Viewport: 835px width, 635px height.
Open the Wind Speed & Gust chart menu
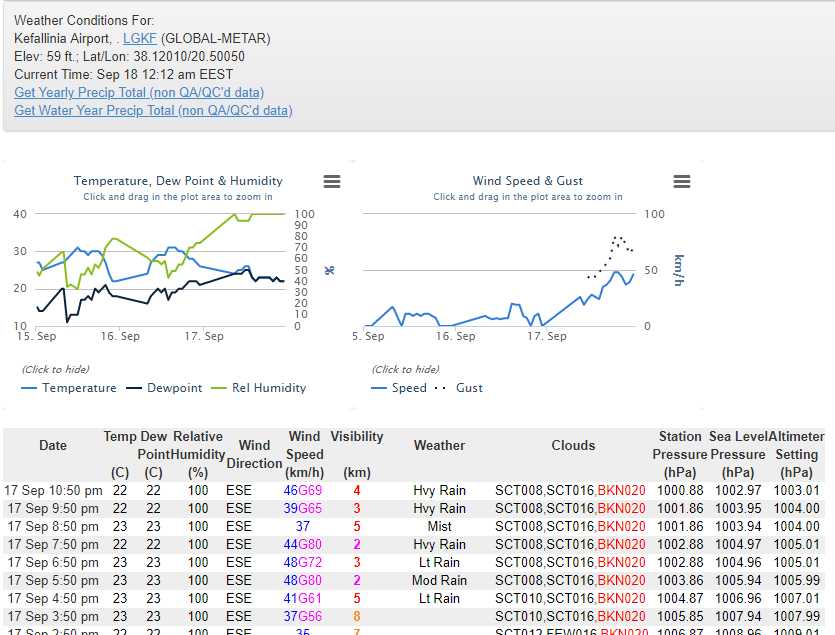pyautogui.click(x=682, y=182)
